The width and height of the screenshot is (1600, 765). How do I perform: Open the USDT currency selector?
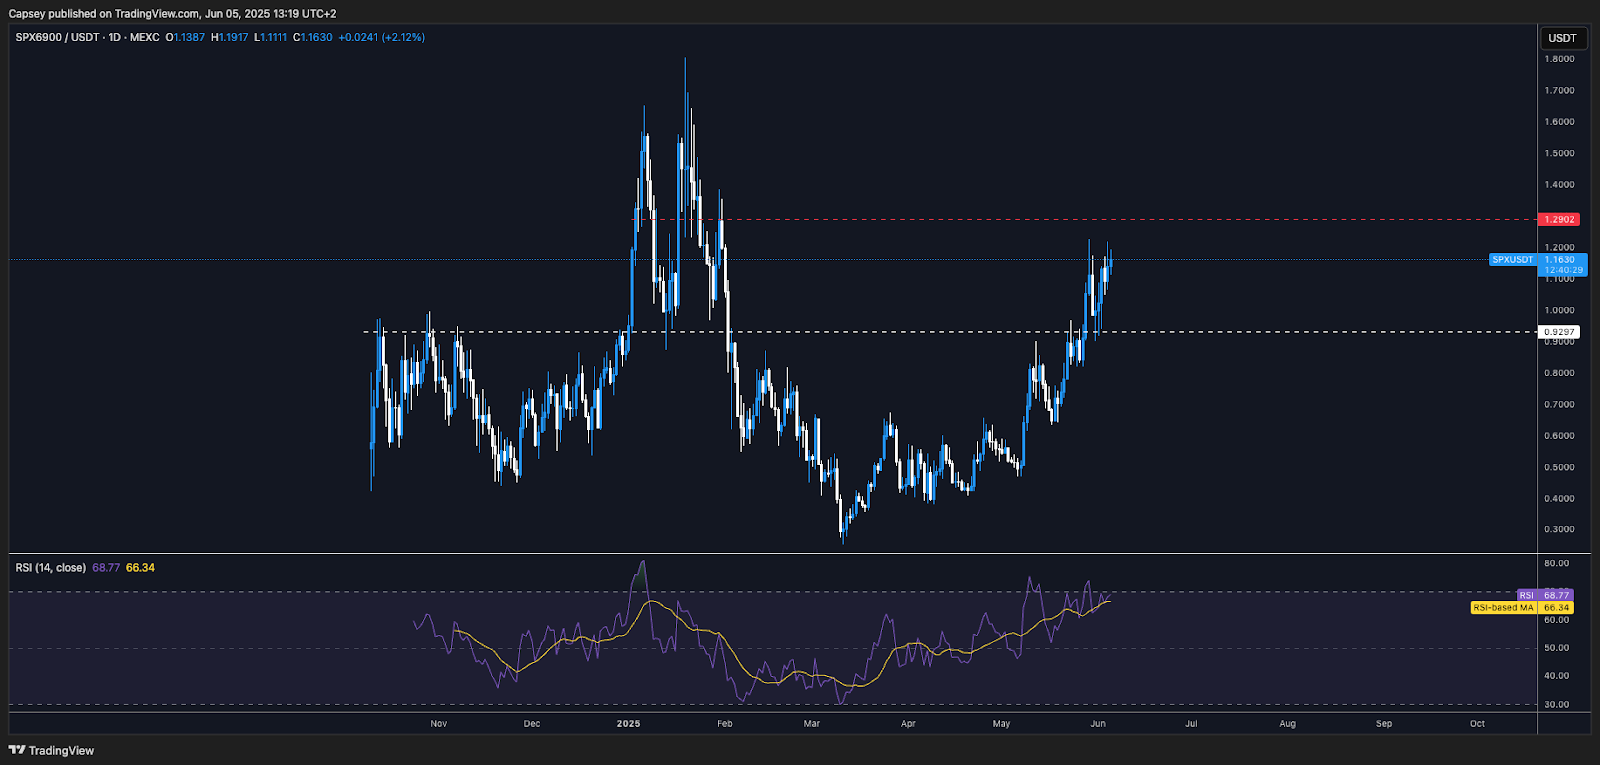[x=1562, y=38]
